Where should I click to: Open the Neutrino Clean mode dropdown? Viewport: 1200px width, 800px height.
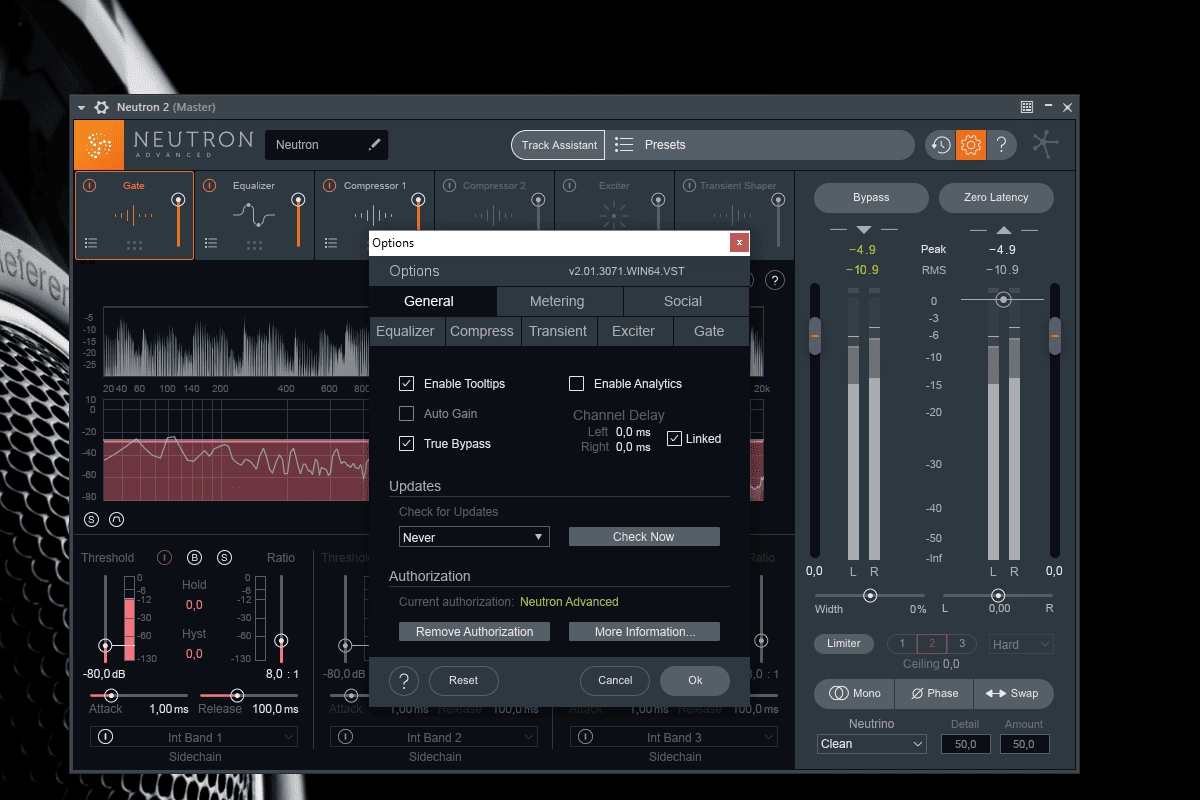872,744
